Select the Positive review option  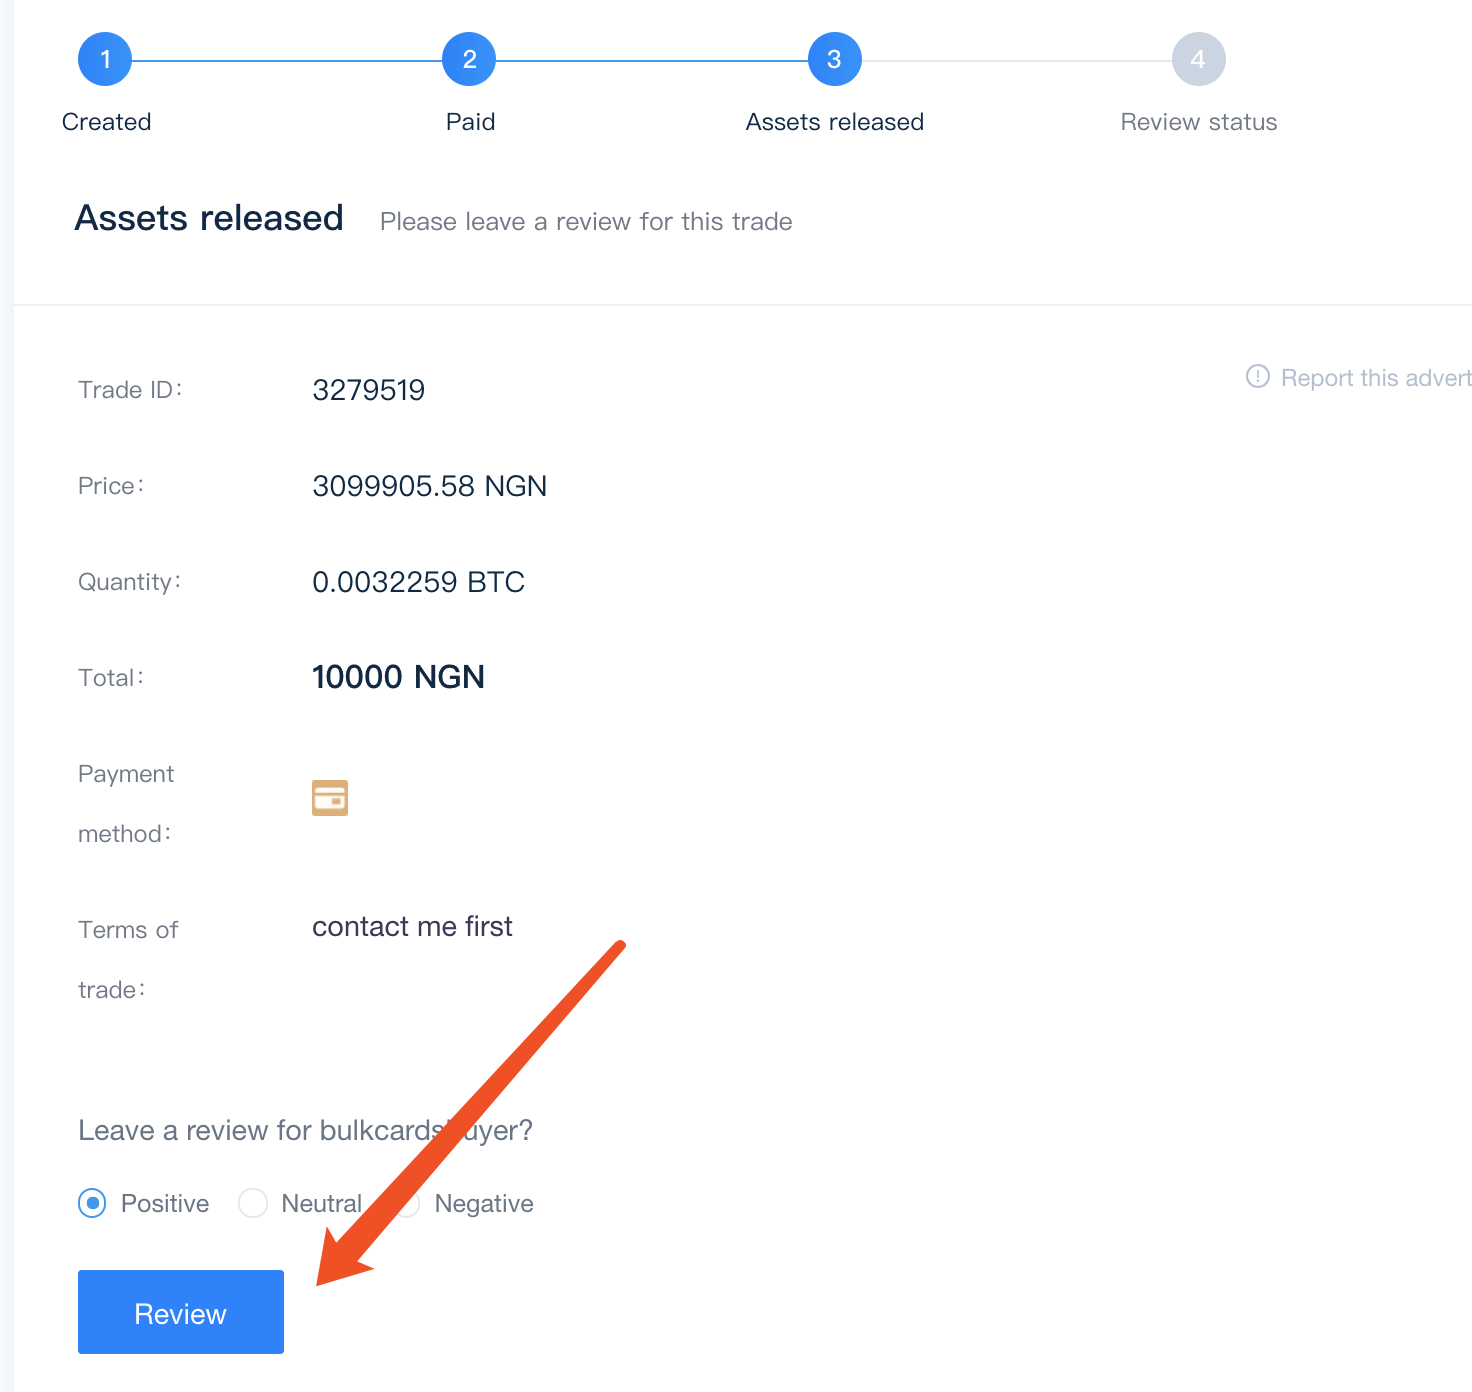coord(93,1203)
